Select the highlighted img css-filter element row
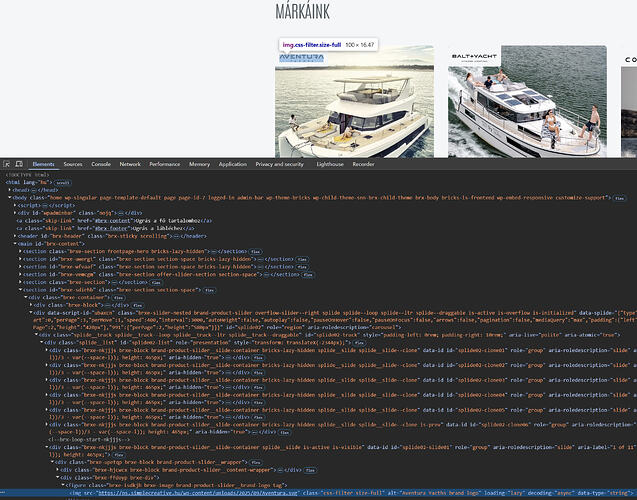This screenshot has height=500, width=637. pos(300,493)
